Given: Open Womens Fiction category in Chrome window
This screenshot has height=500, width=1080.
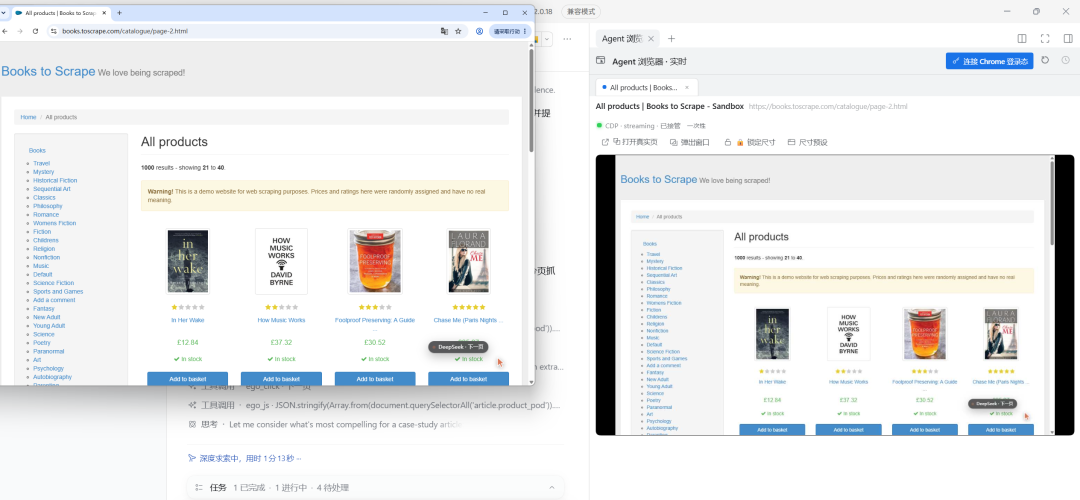Looking at the screenshot, I should click(54, 223).
